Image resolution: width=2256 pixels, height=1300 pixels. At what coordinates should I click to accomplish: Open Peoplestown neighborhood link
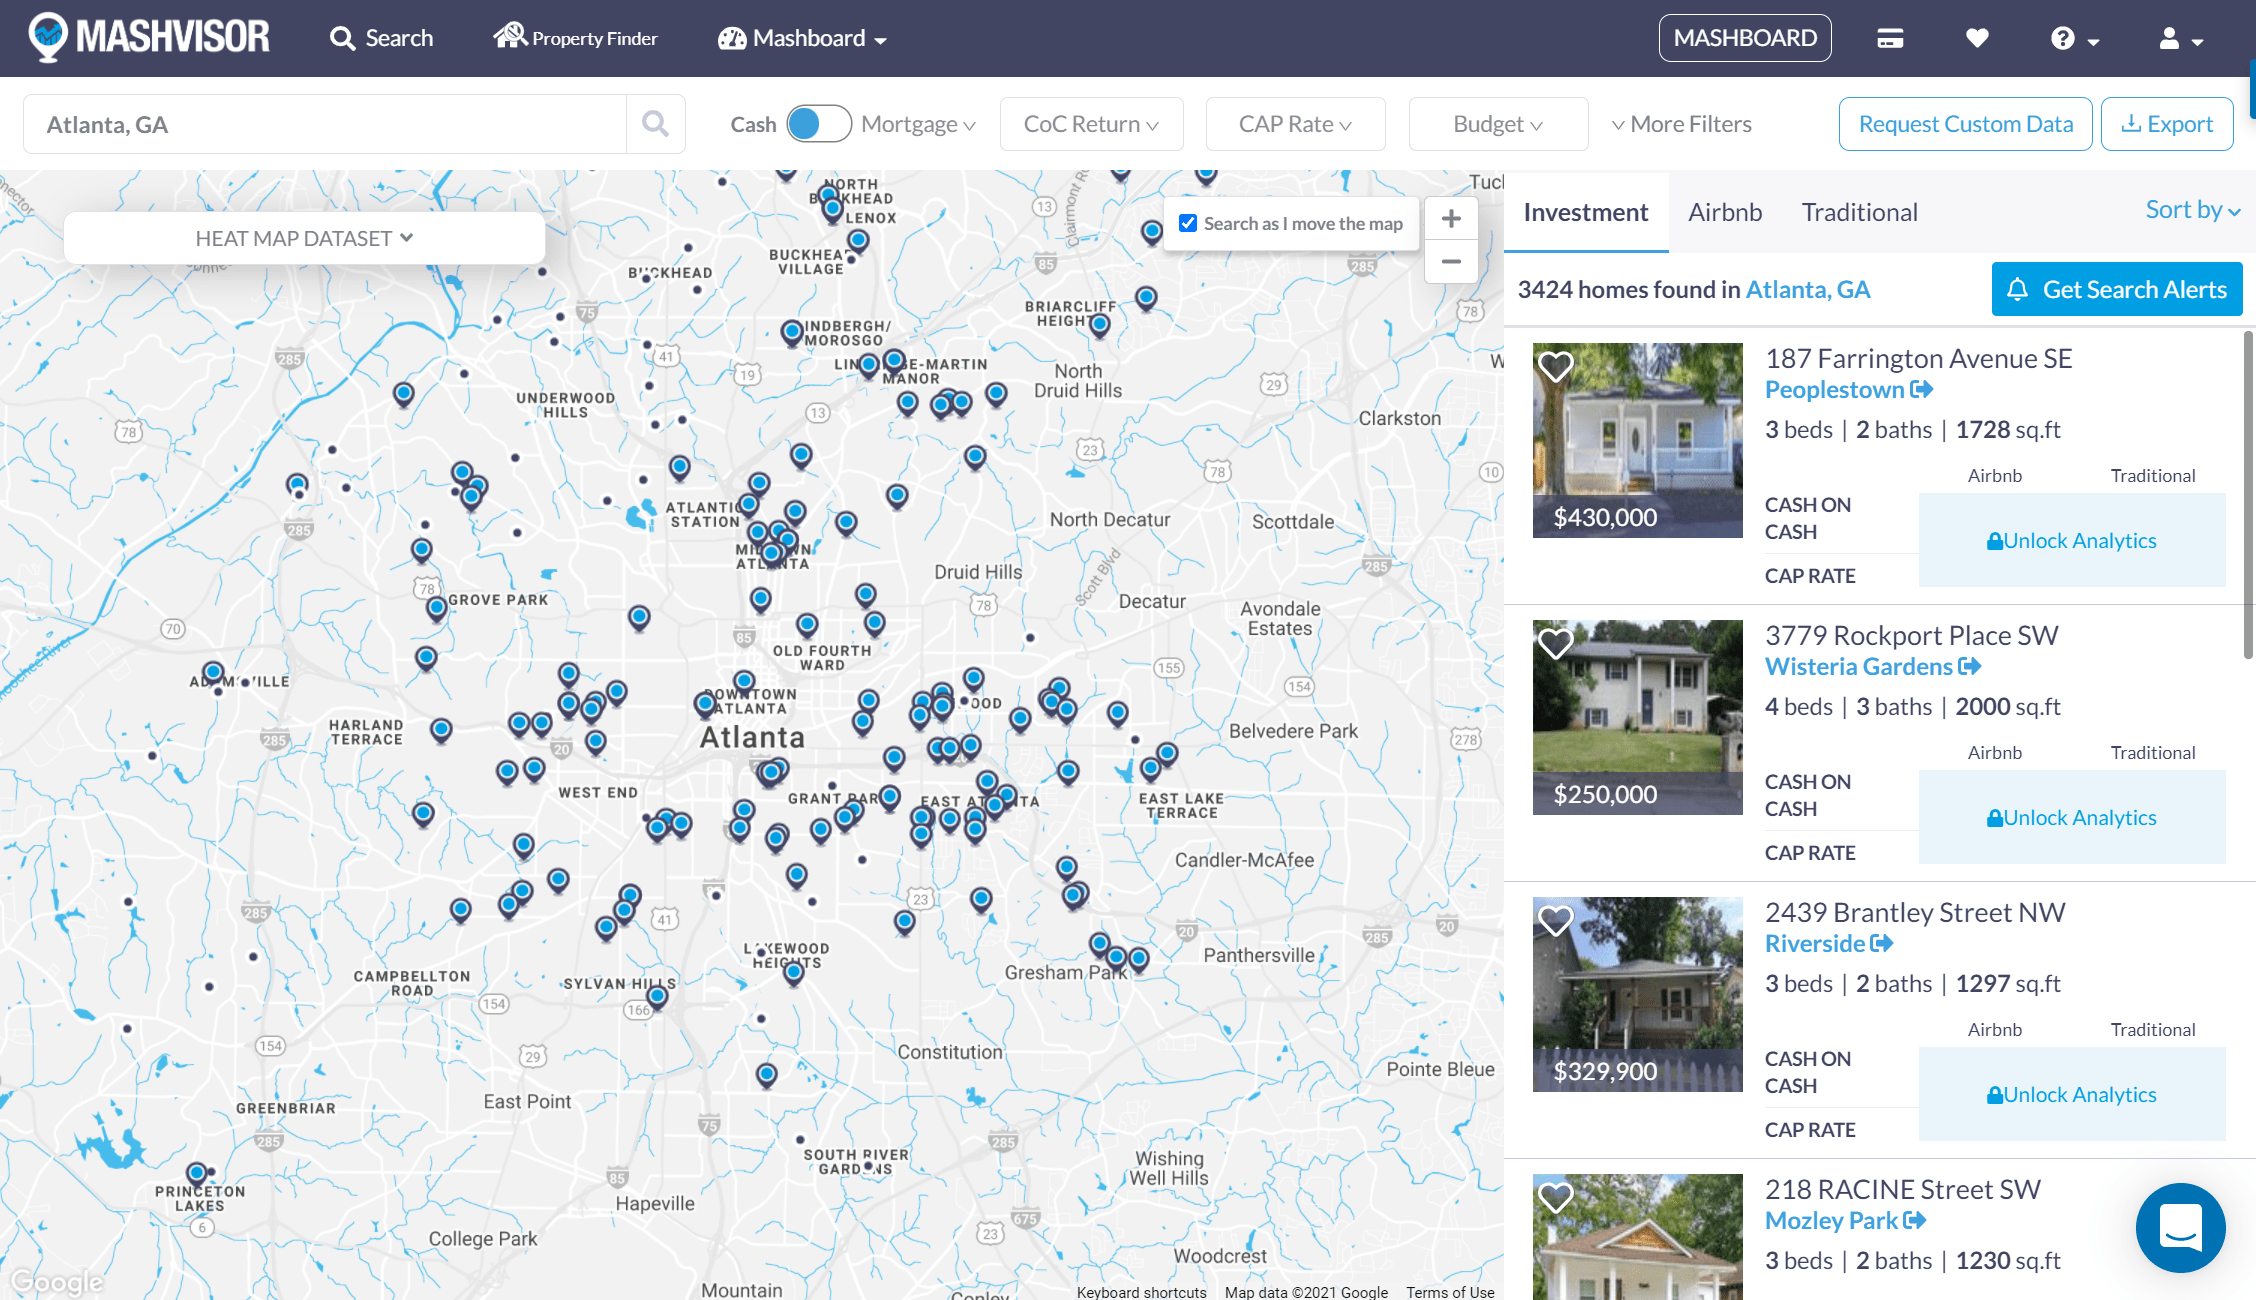click(1848, 390)
